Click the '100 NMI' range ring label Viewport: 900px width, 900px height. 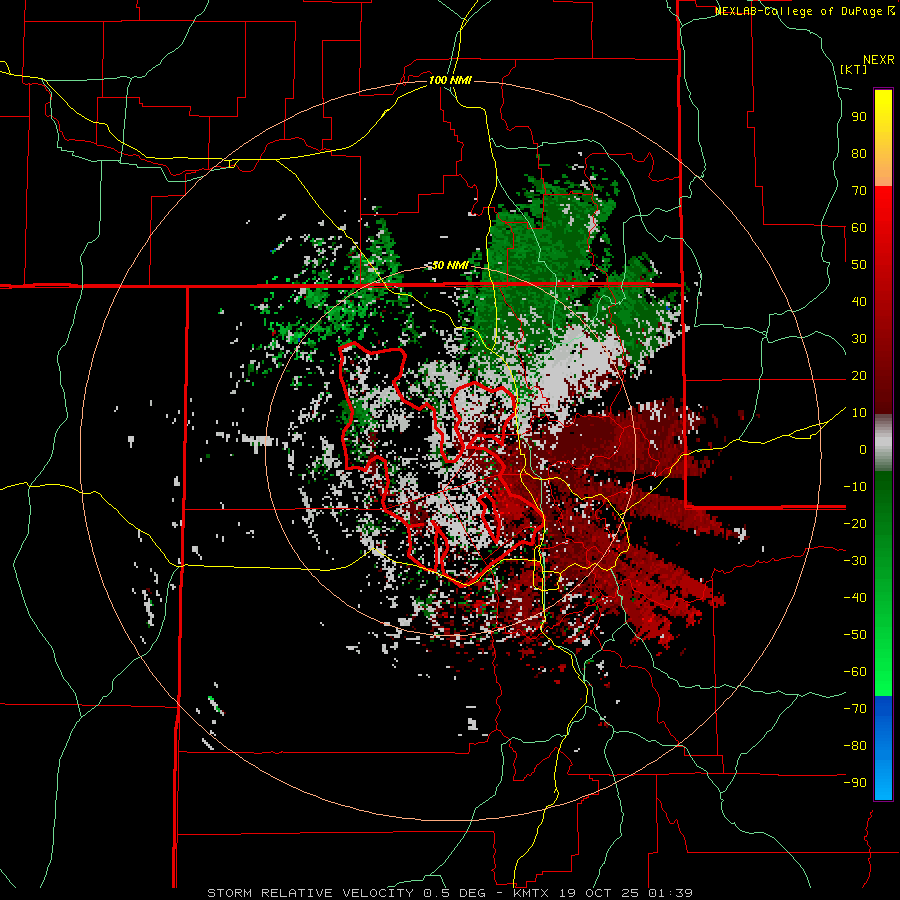point(450,80)
